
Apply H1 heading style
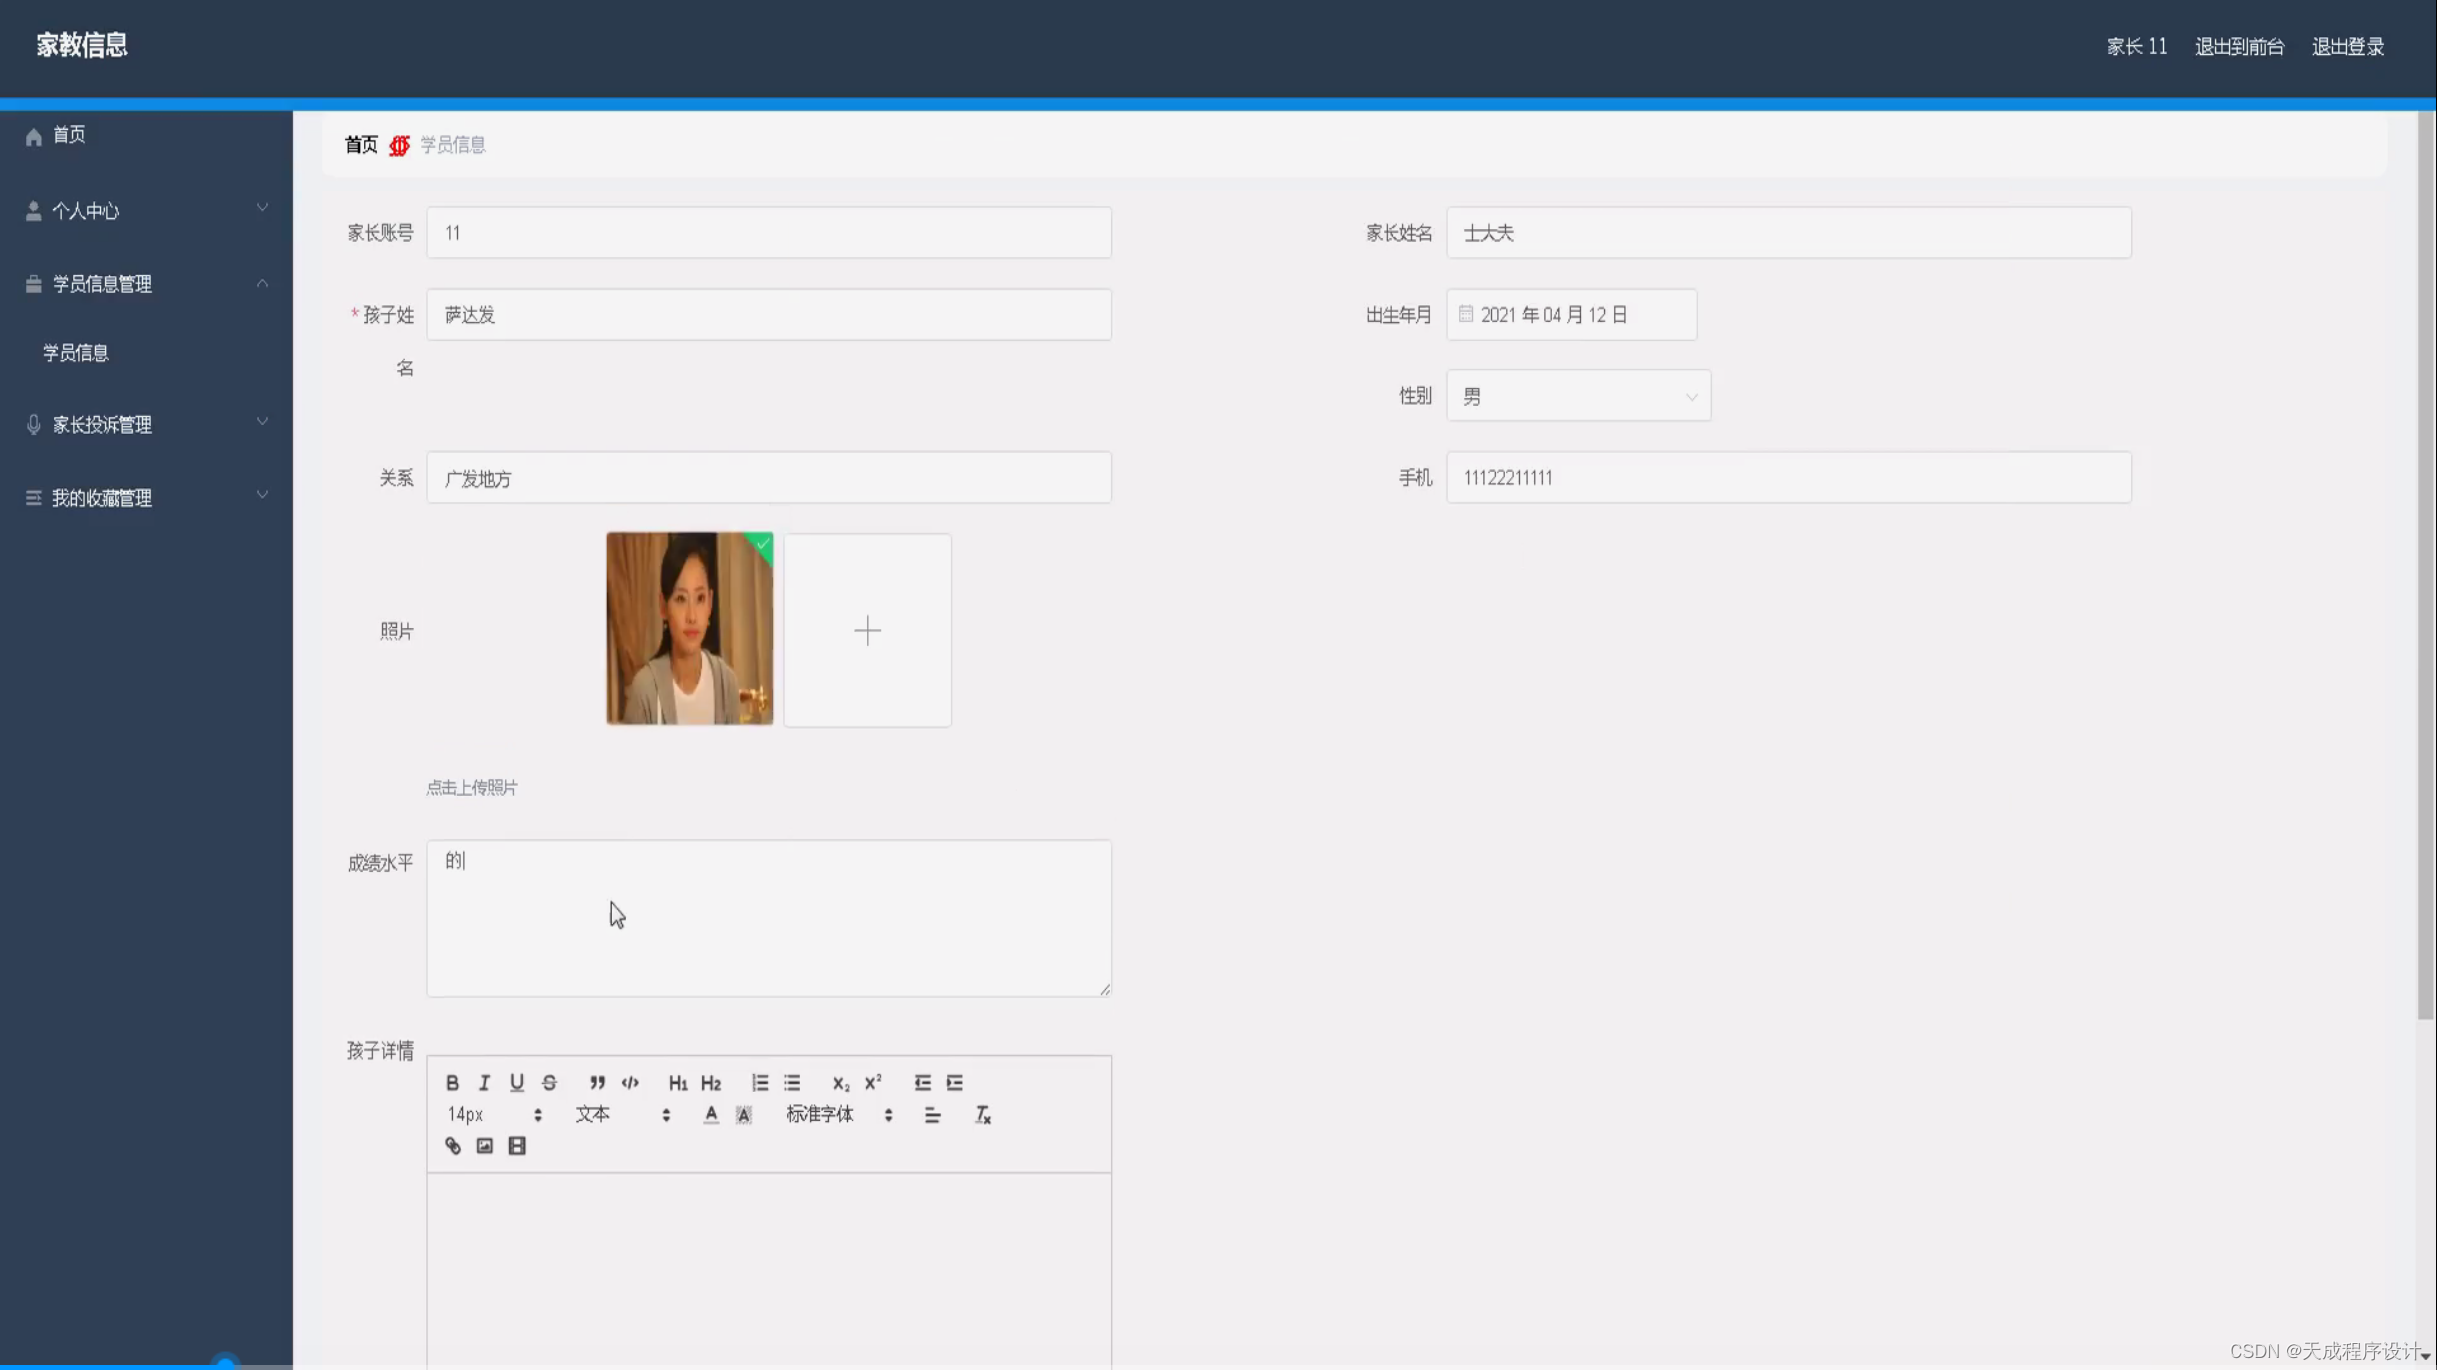coord(678,1082)
